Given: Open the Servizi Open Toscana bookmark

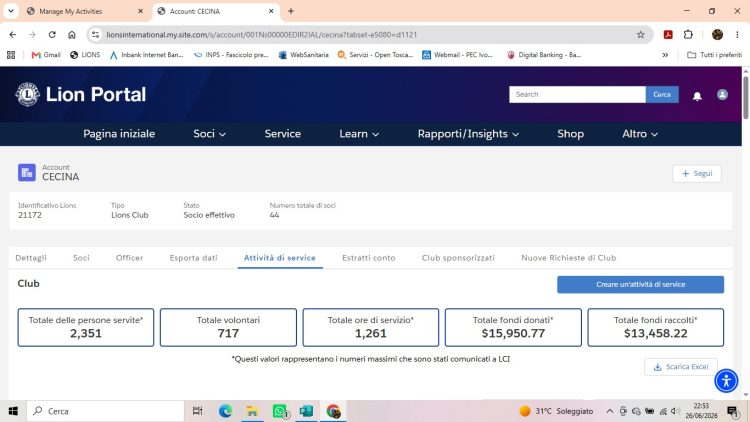Looking at the screenshot, I should [375, 55].
